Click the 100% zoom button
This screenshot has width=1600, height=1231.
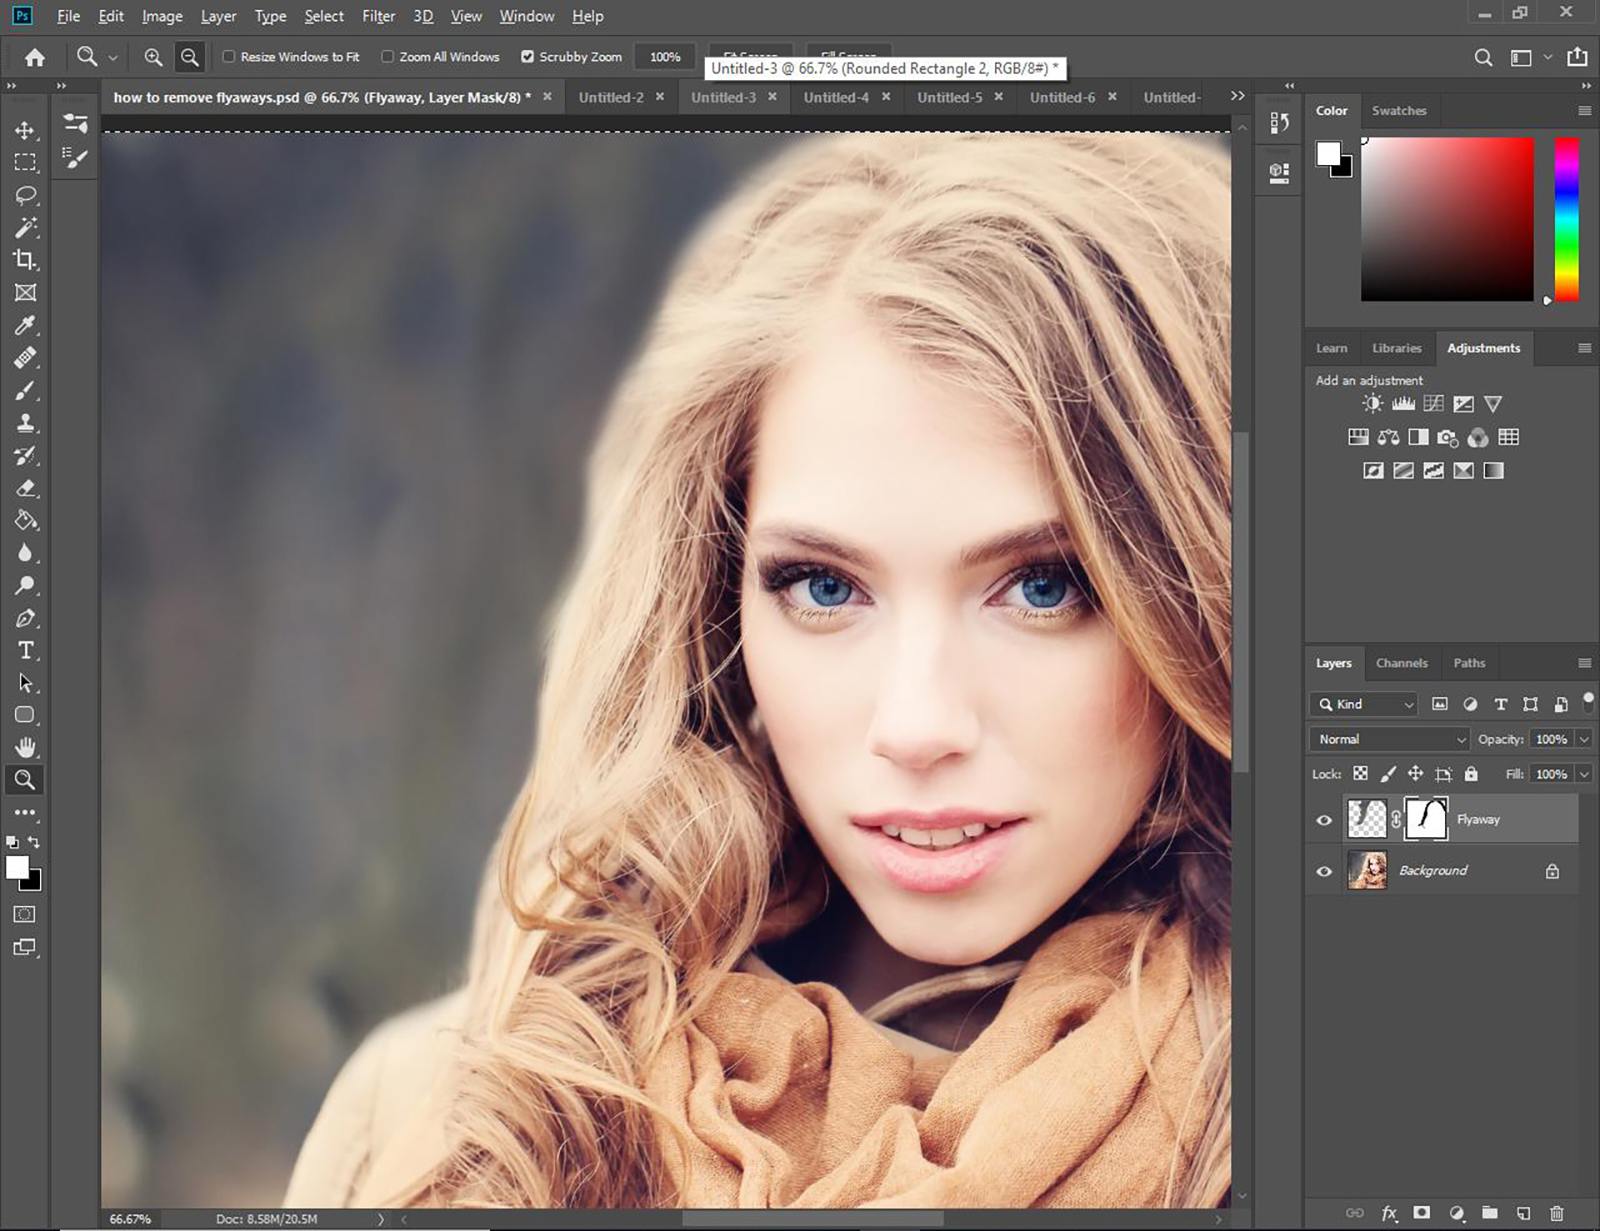tap(665, 57)
